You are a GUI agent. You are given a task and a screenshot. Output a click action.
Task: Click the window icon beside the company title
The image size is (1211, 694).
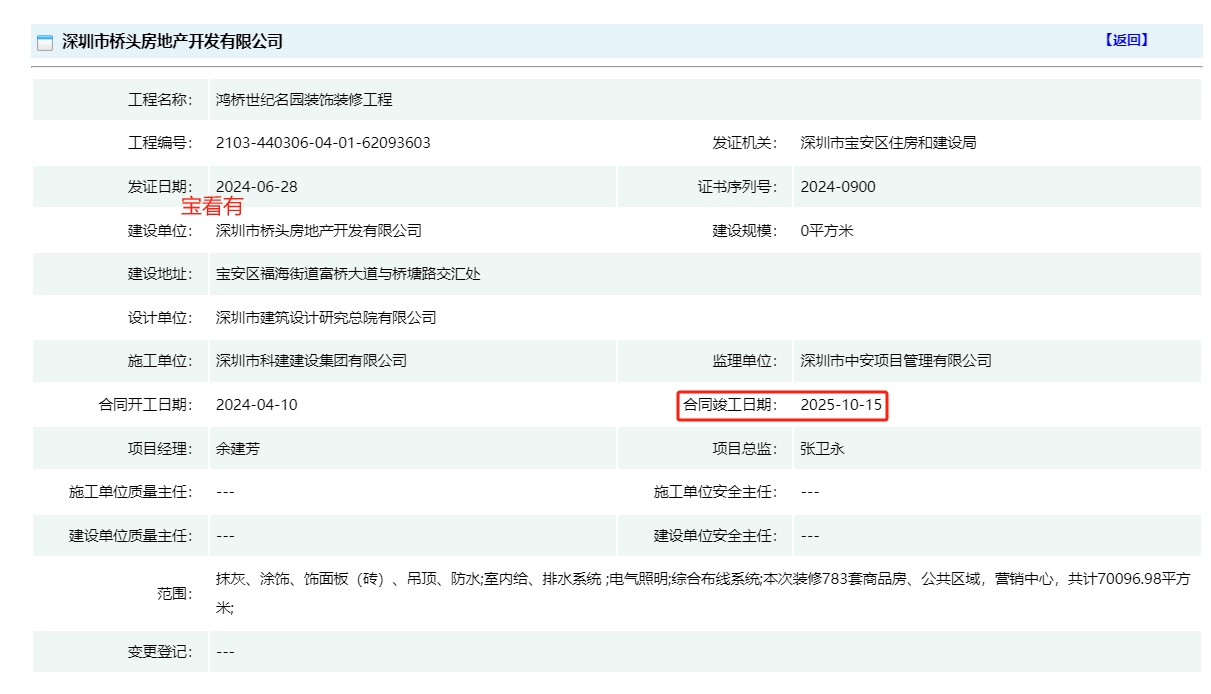click(x=44, y=42)
